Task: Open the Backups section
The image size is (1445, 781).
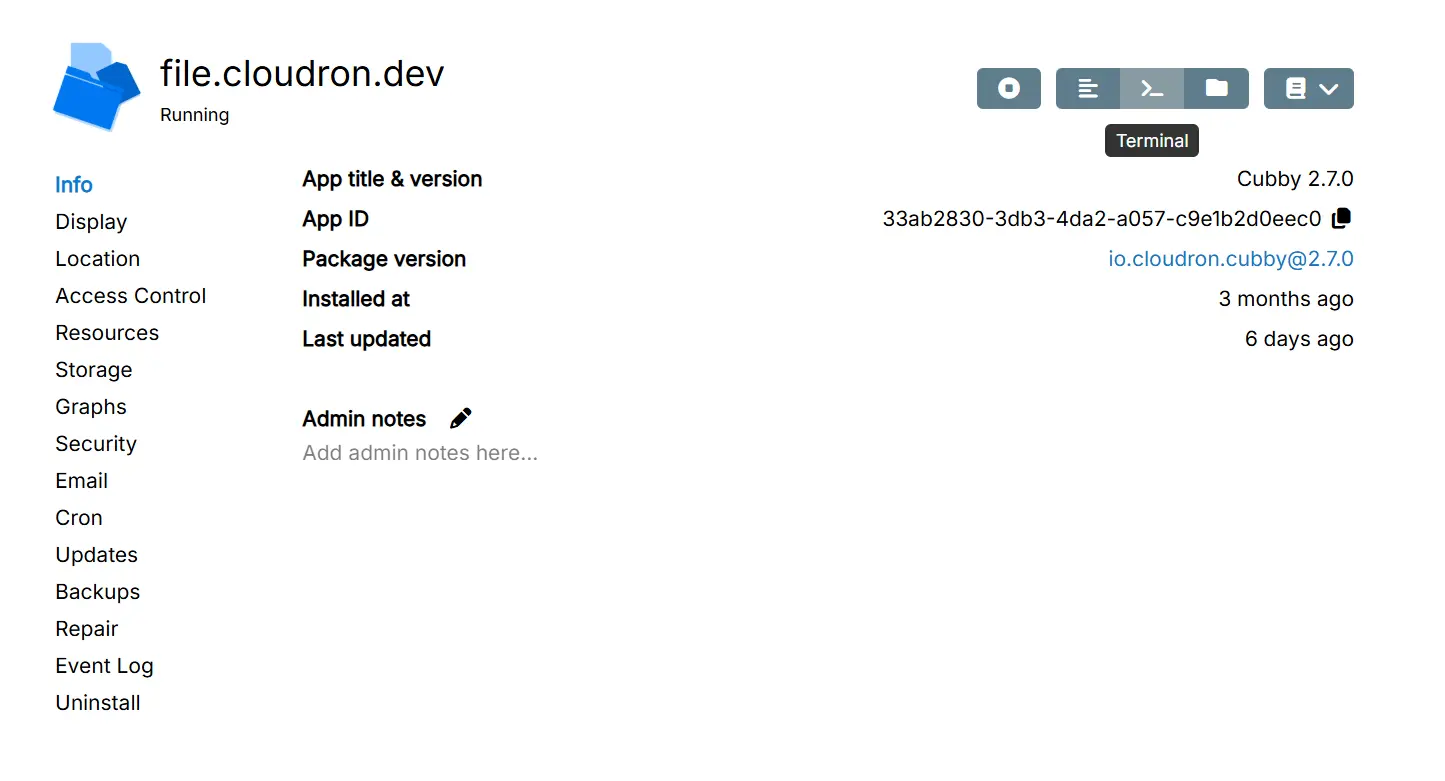Action: [97, 592]
